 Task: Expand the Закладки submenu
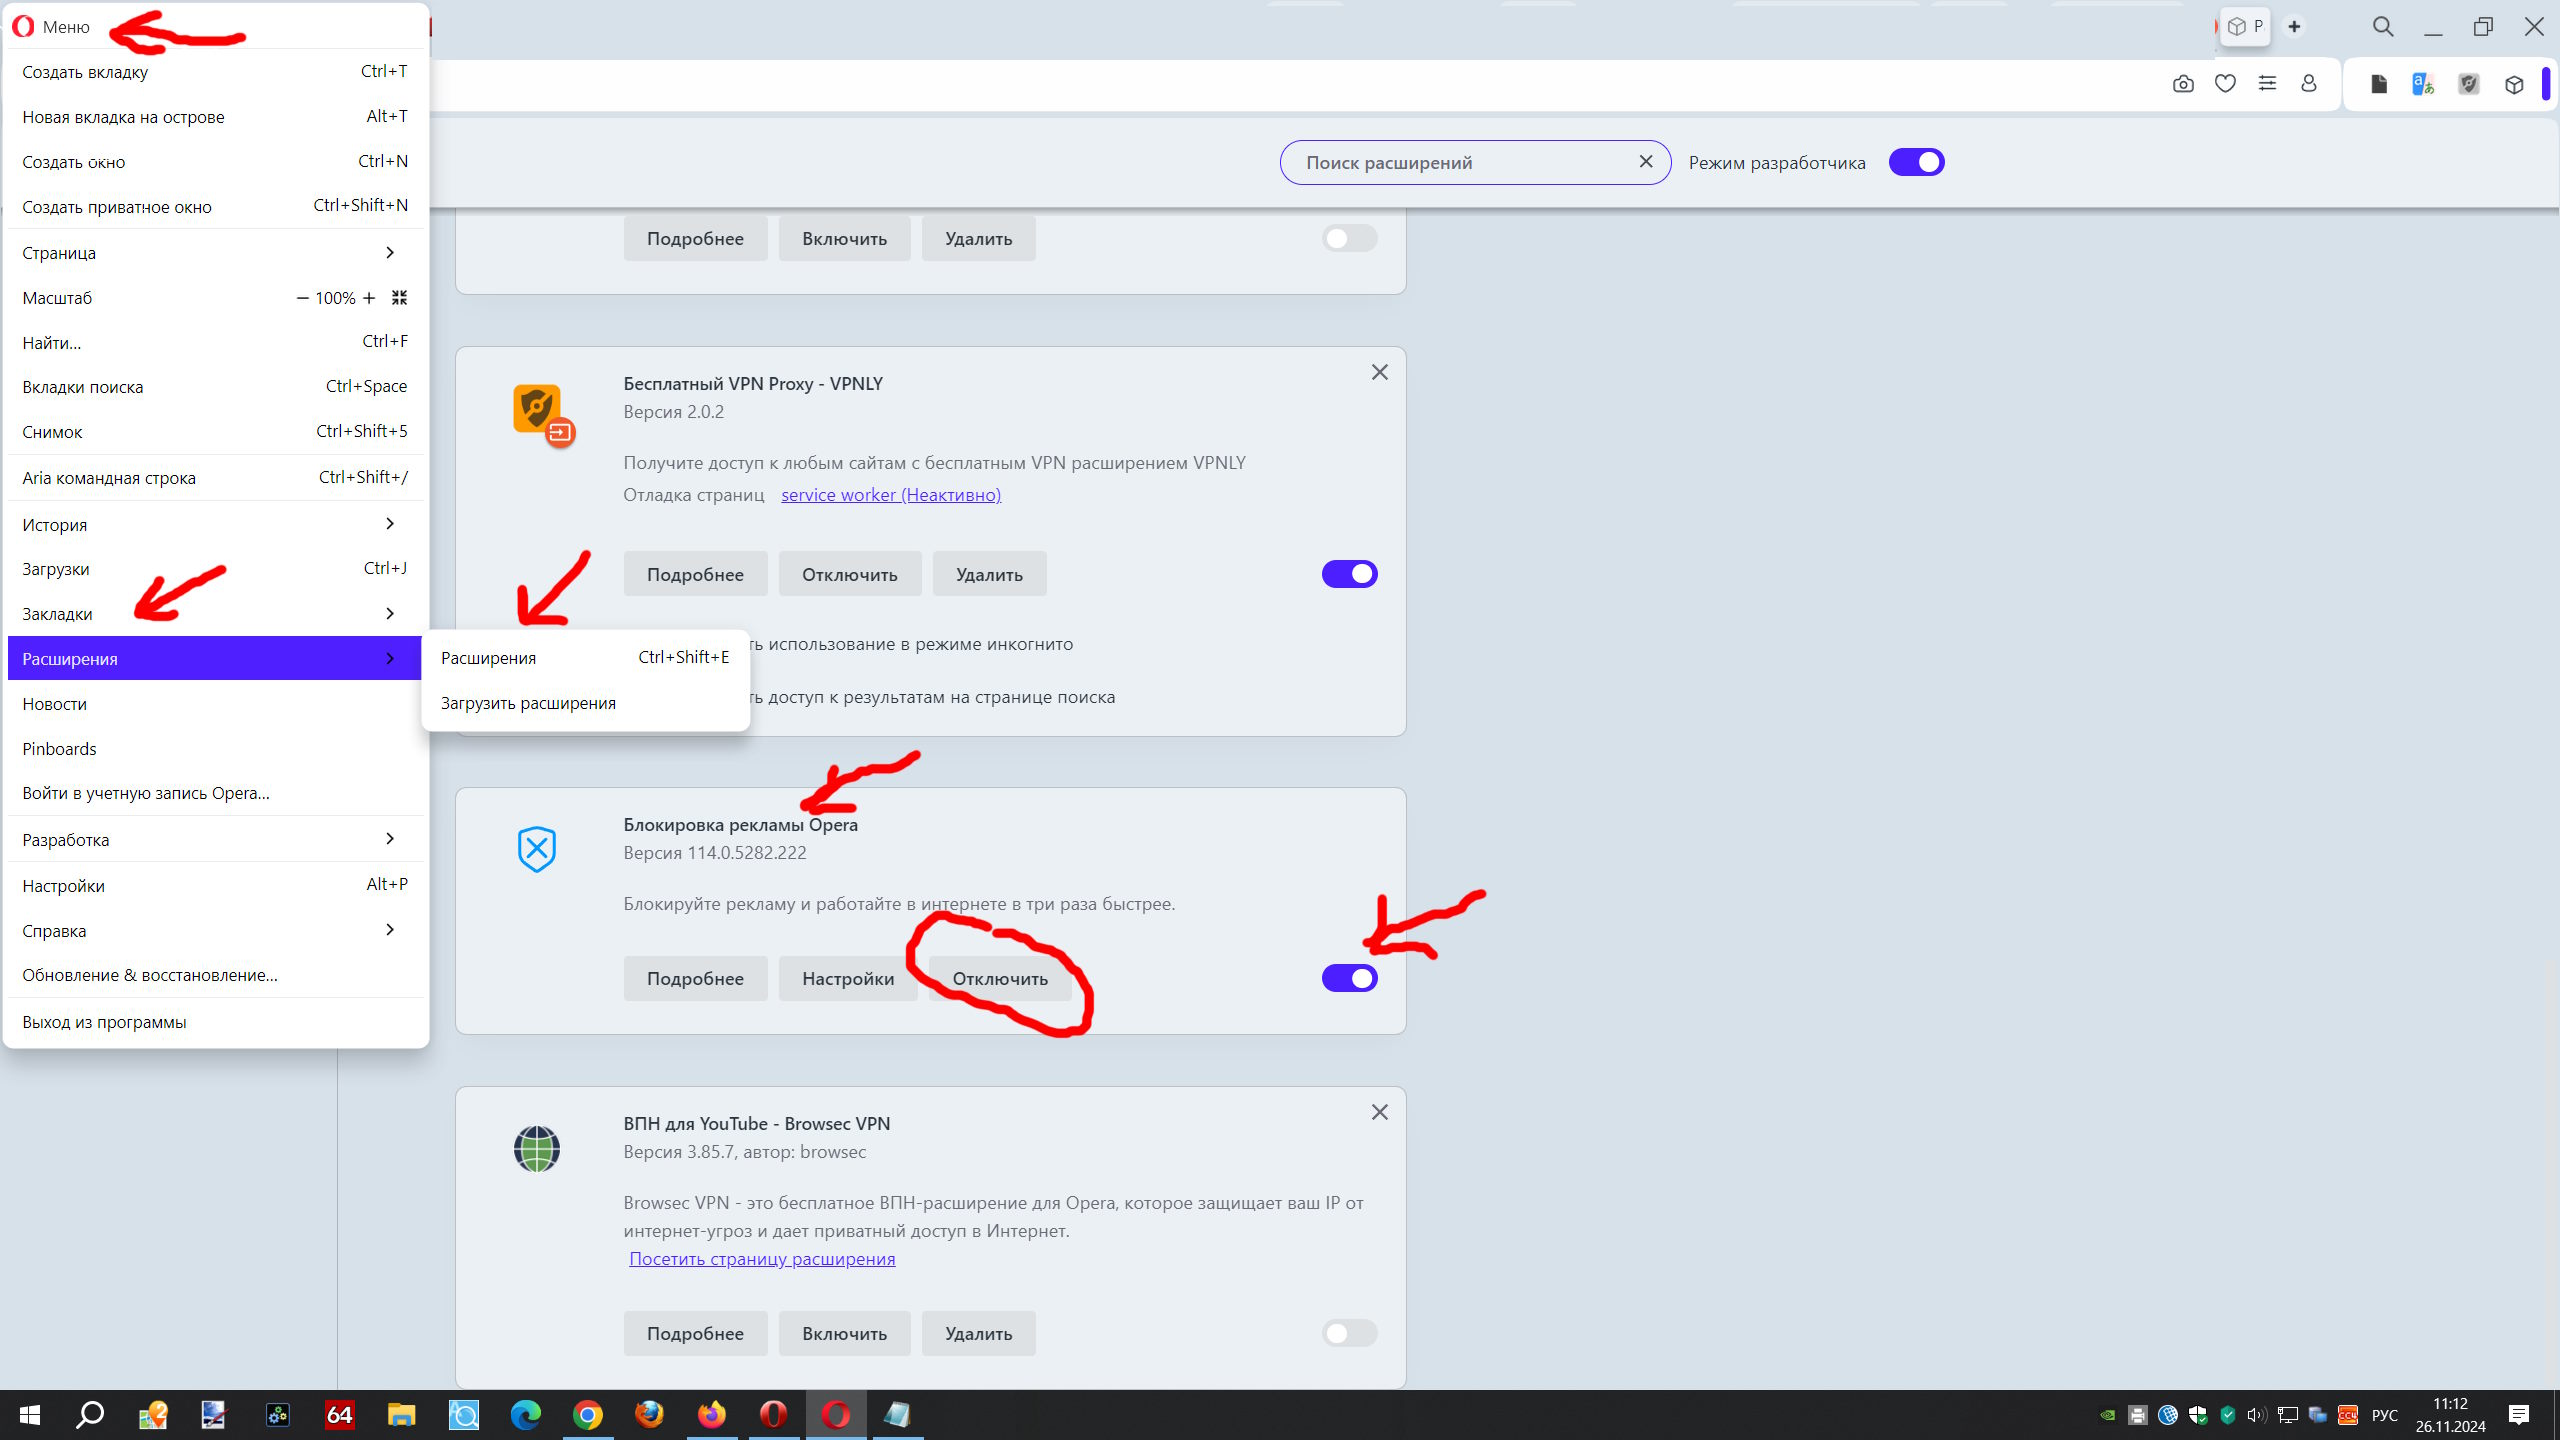[x=215, y=614]
